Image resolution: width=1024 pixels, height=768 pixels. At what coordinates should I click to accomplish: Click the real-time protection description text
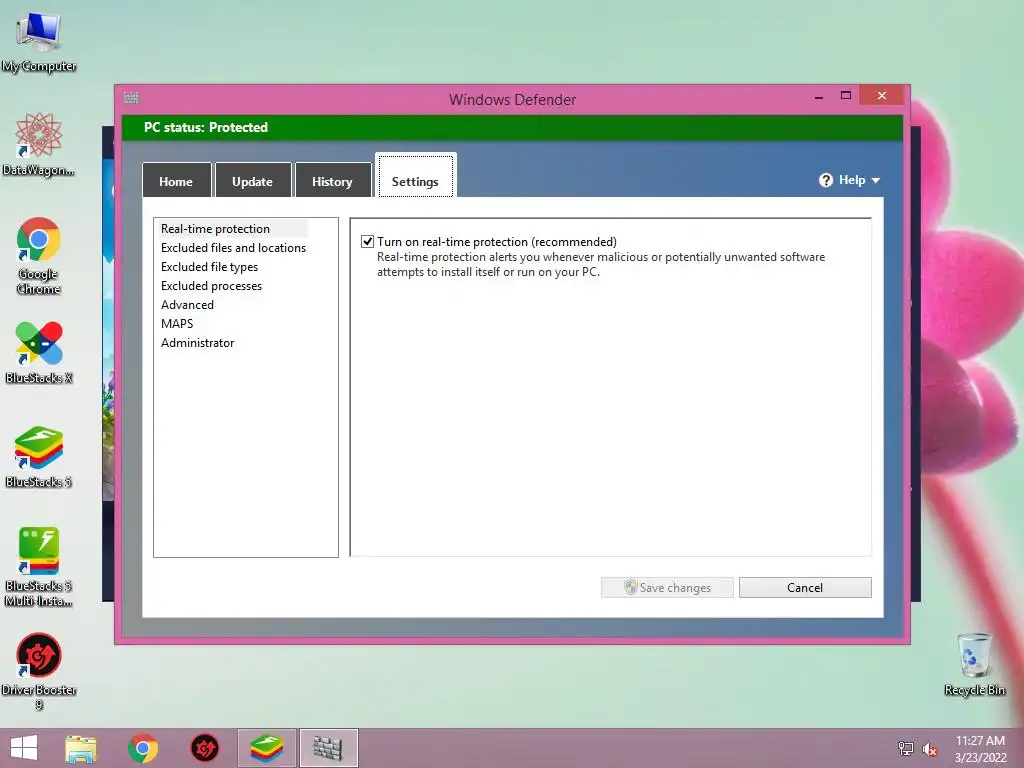point(601,264)
